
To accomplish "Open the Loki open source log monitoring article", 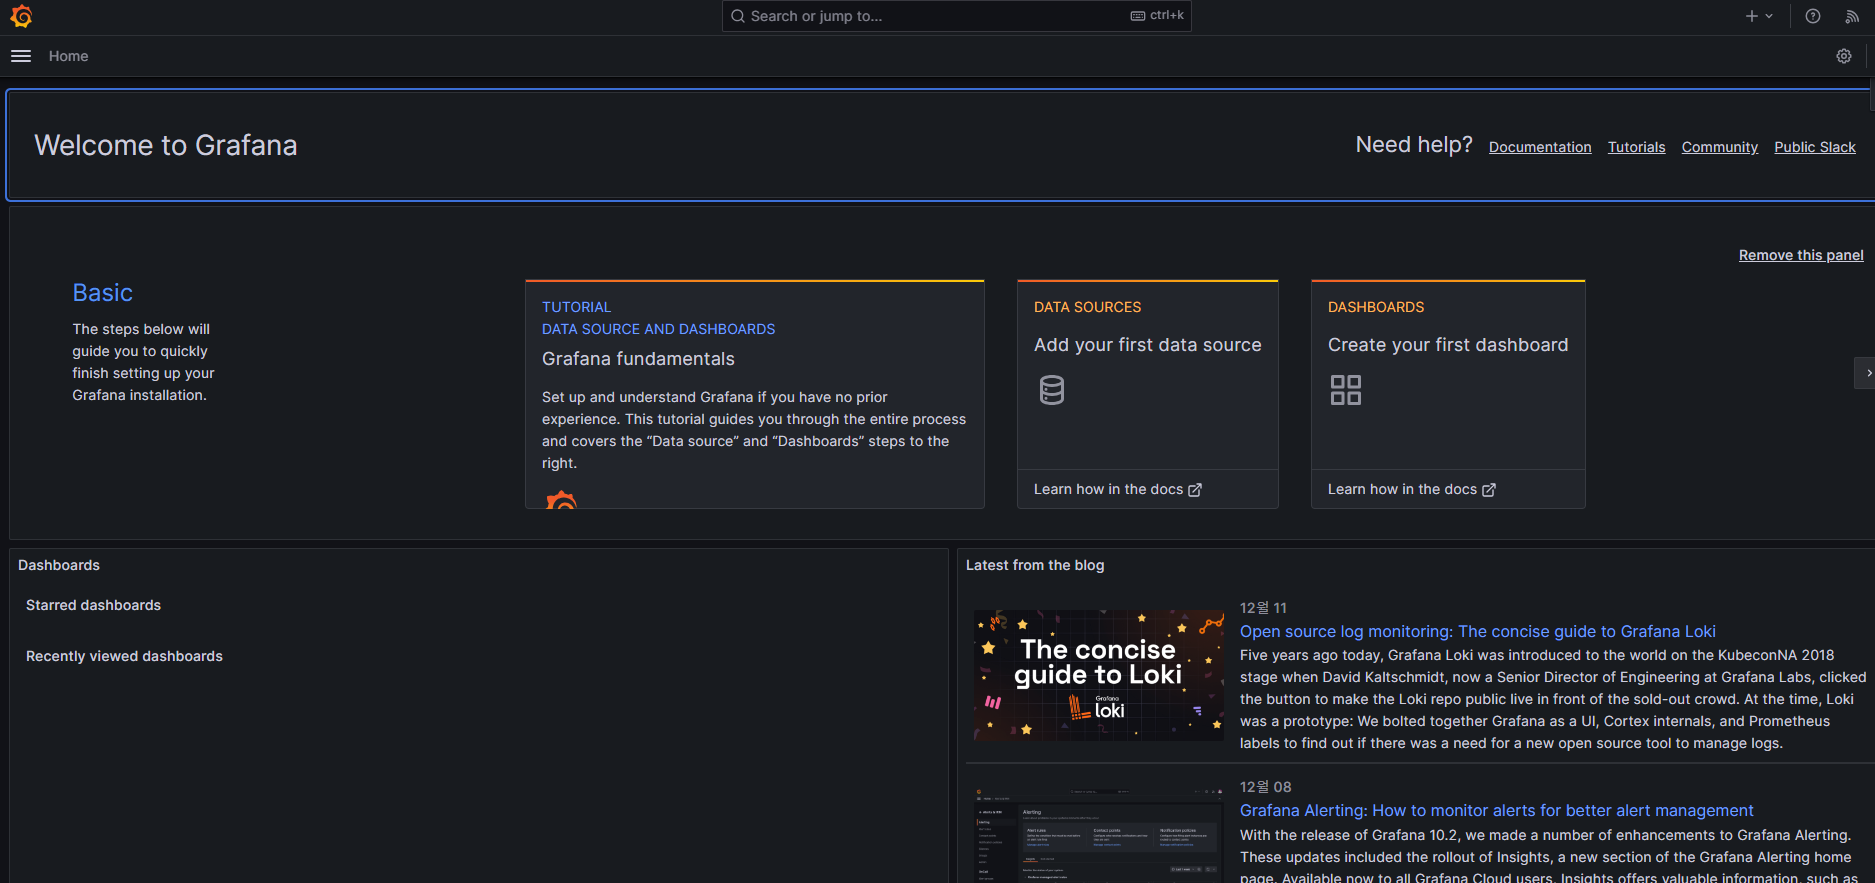I will click(1478, 631).
